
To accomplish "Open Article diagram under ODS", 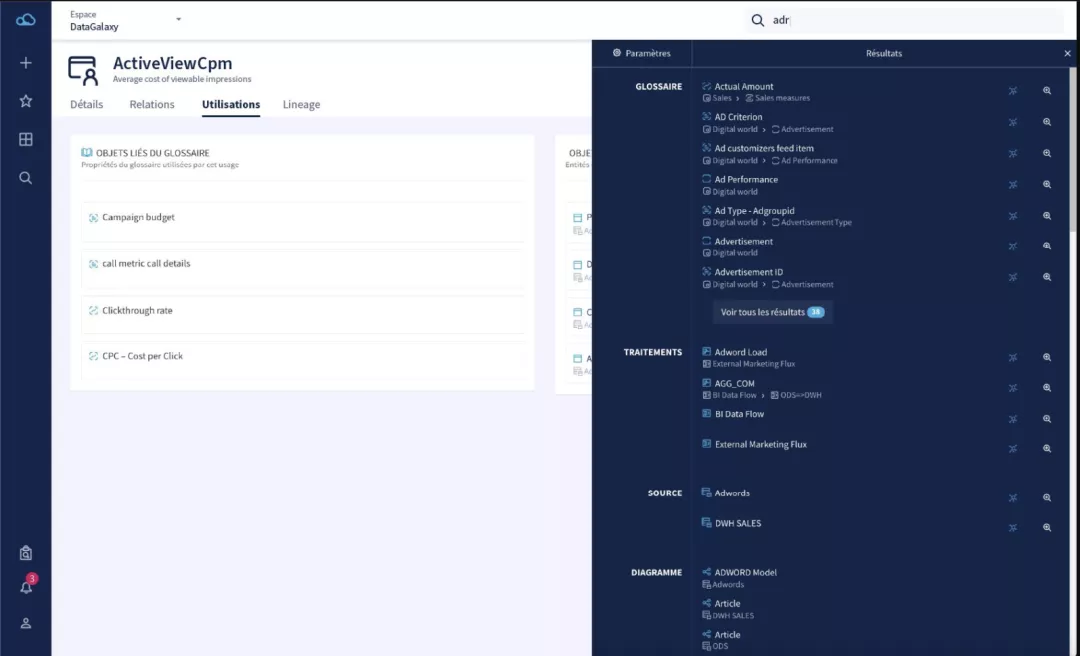I will 727,635.
